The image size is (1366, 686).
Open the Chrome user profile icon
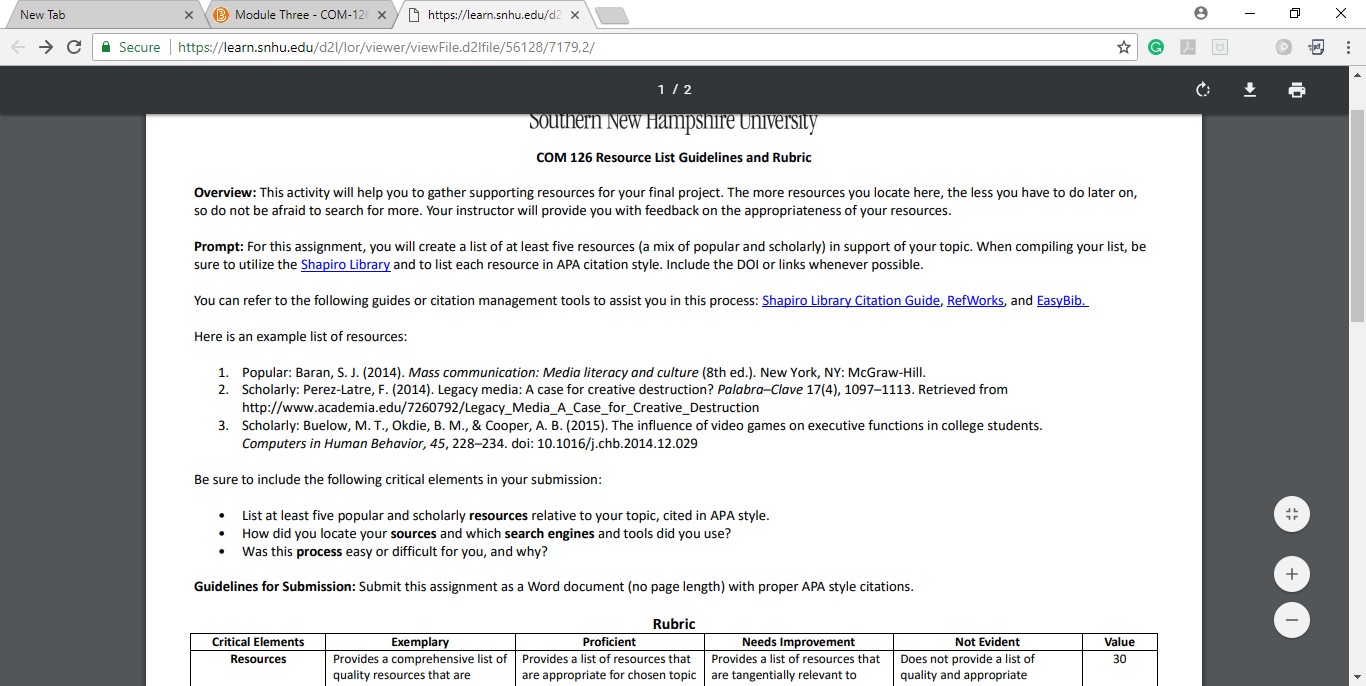(1201, 14)
